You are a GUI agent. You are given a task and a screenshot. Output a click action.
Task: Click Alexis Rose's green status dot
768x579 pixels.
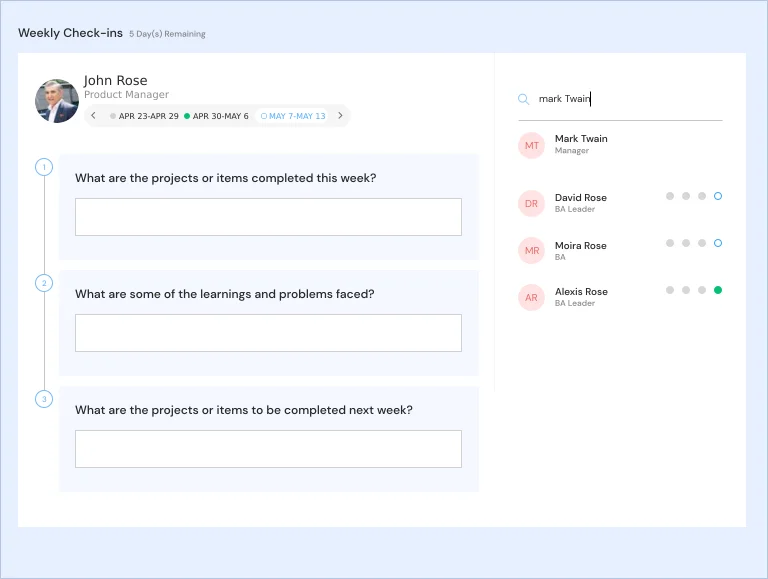point(718,290)
